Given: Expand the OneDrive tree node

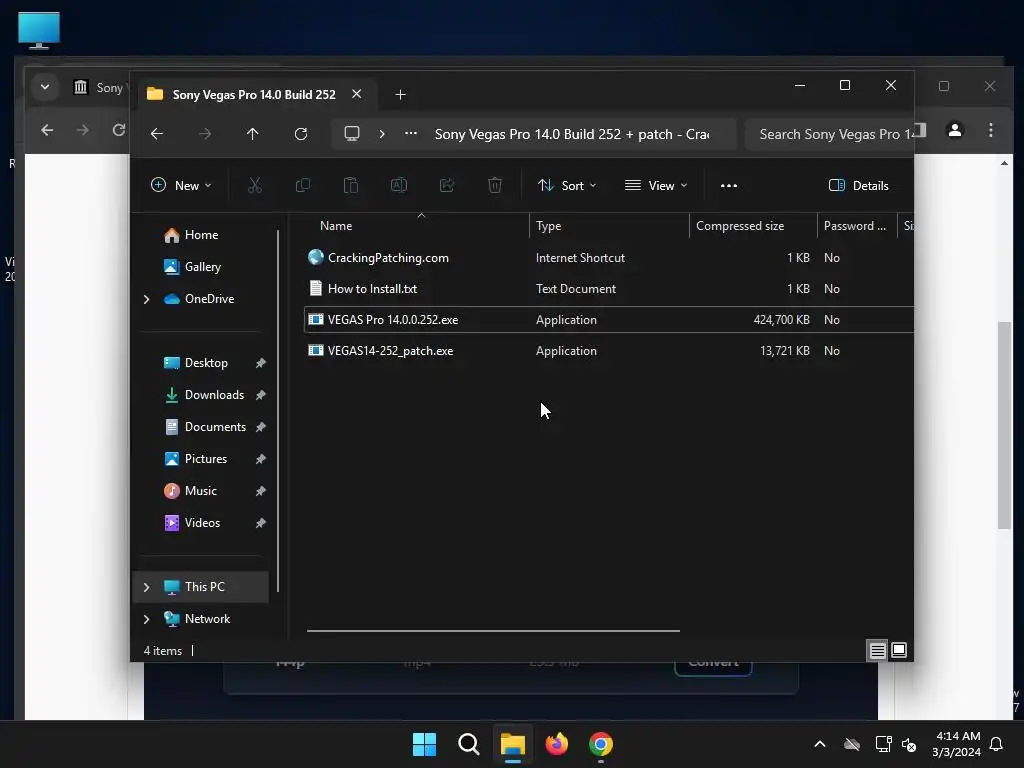Looking at the screenshot, I should 146,299.
